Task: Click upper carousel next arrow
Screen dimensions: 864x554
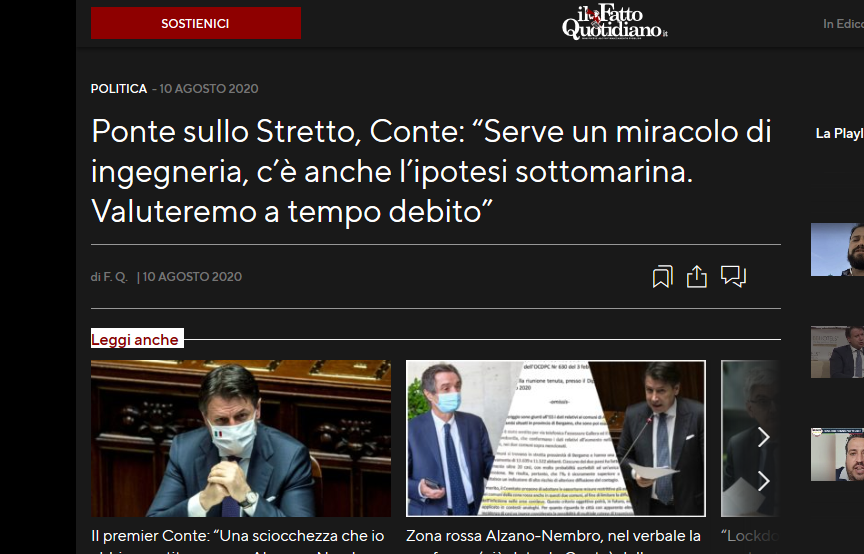Action: 763,437
